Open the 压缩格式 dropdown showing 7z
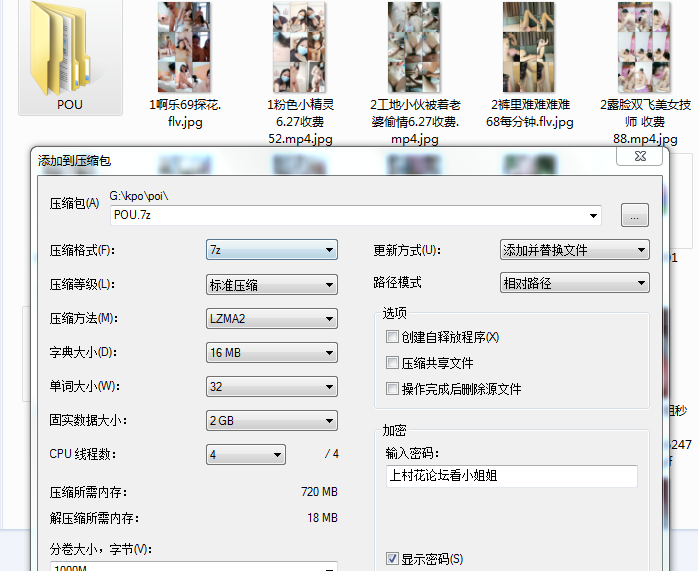Image resolution: width=698 pixels, height=571 pixels. [271, 250]
